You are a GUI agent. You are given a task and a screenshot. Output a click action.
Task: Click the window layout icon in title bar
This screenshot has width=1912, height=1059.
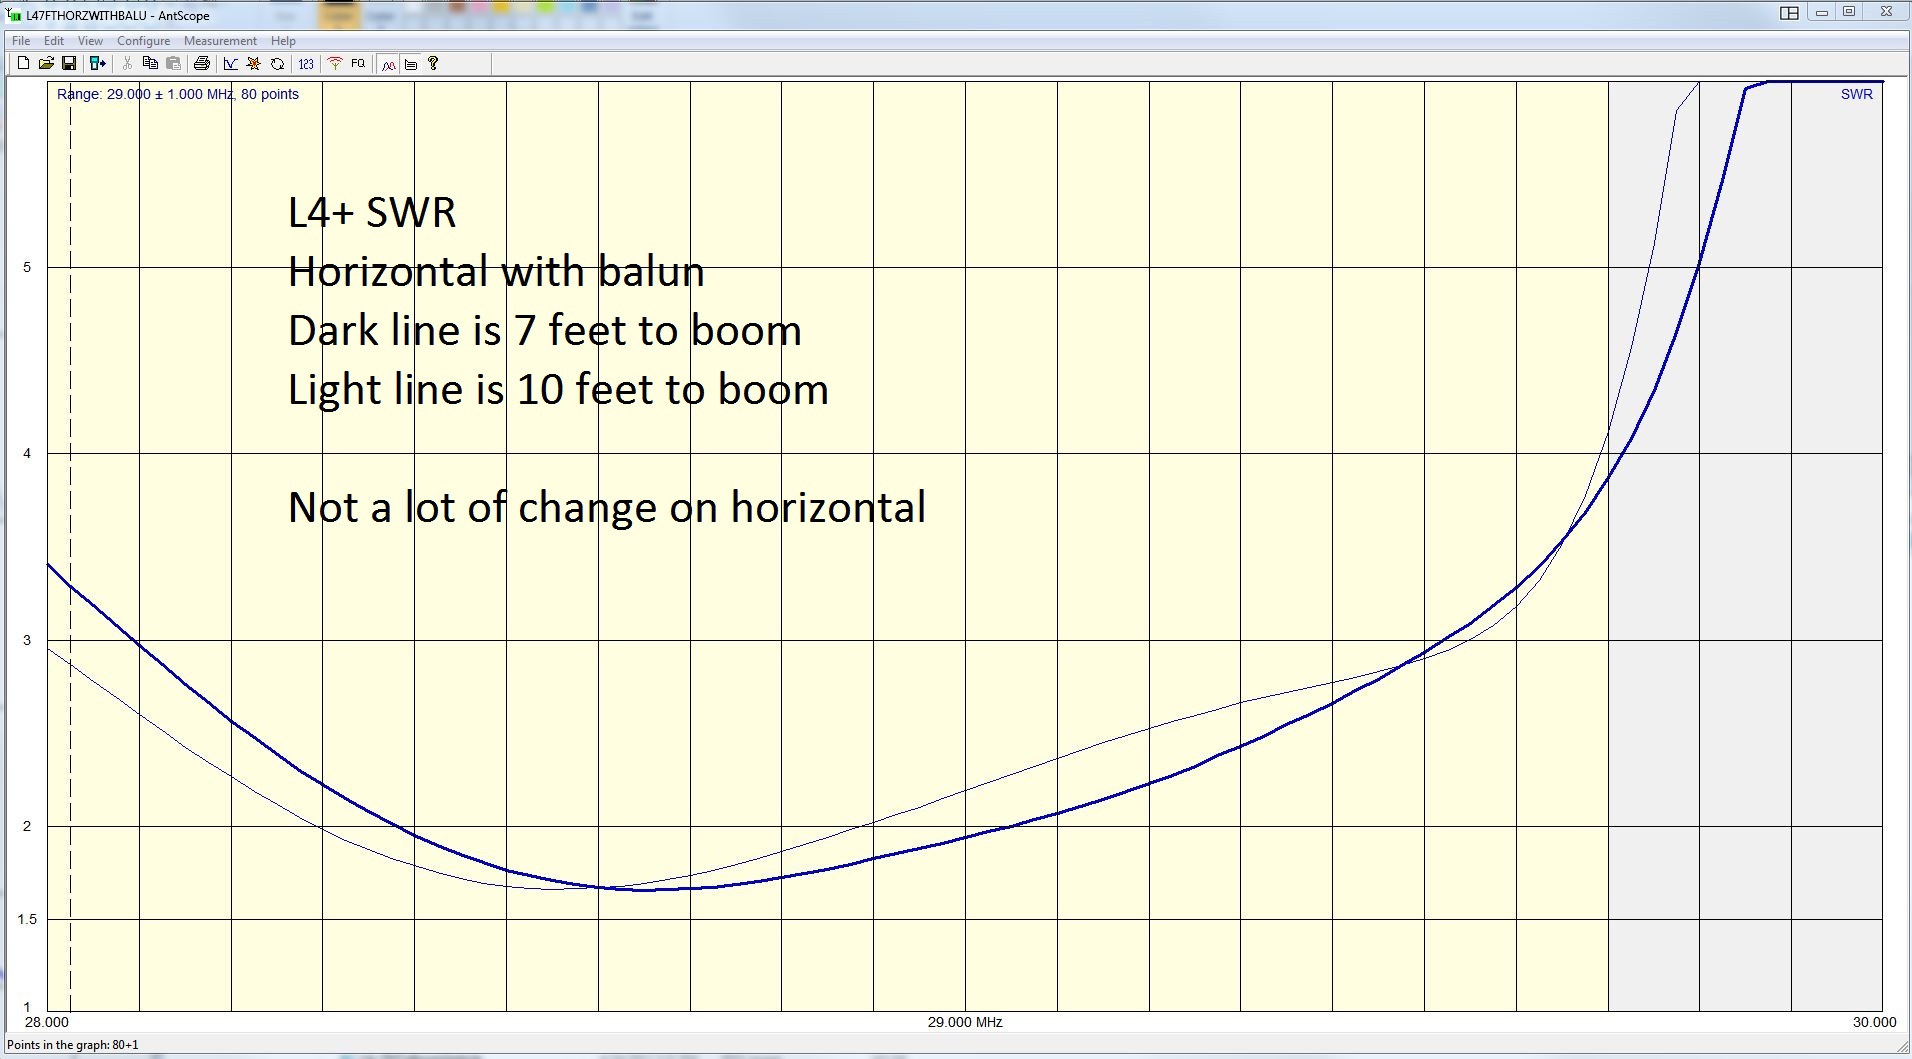point(1789,13)
